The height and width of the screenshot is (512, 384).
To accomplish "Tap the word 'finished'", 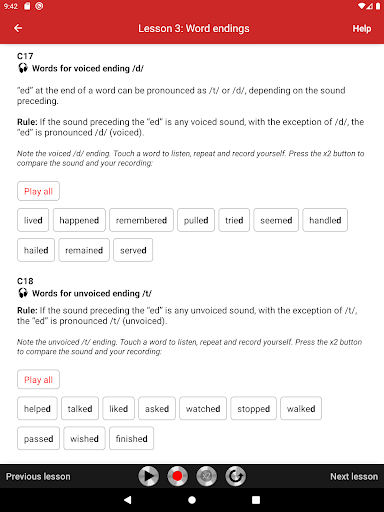I will (131, 438).
